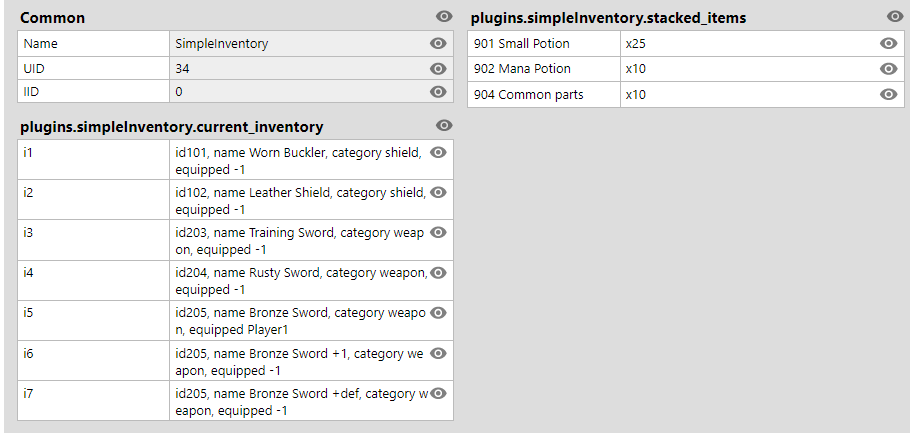
Task: Click eye icon for 904 Common parts
Action: click(889, 94)
